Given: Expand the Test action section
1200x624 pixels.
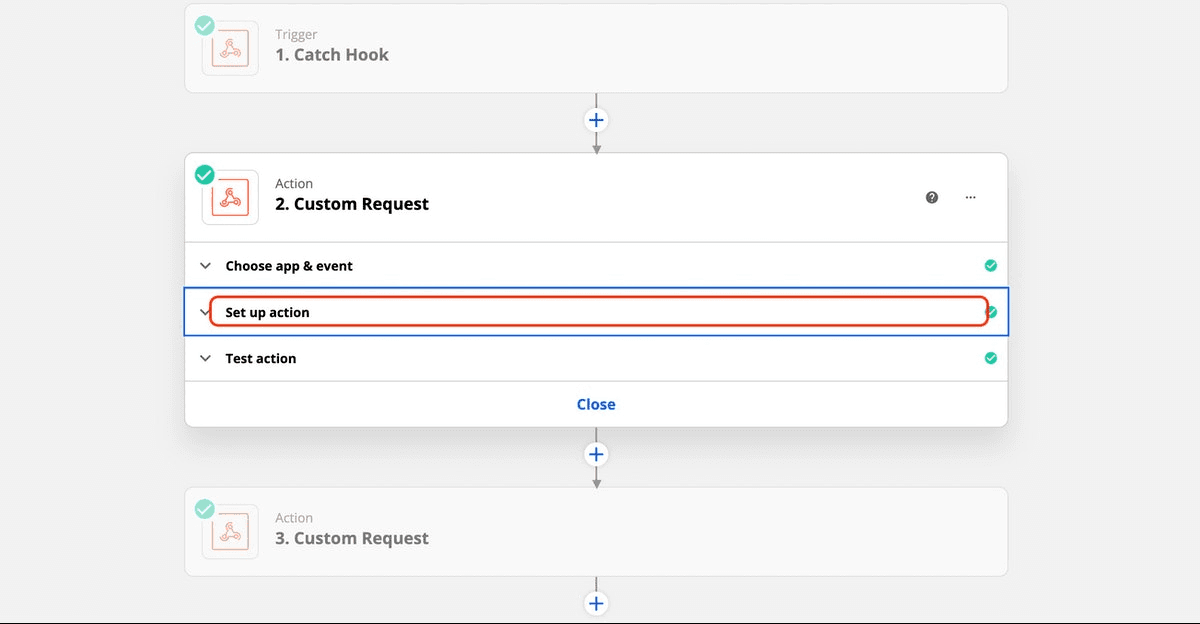Looking at the screenshot, I should [x=596, y=358].
